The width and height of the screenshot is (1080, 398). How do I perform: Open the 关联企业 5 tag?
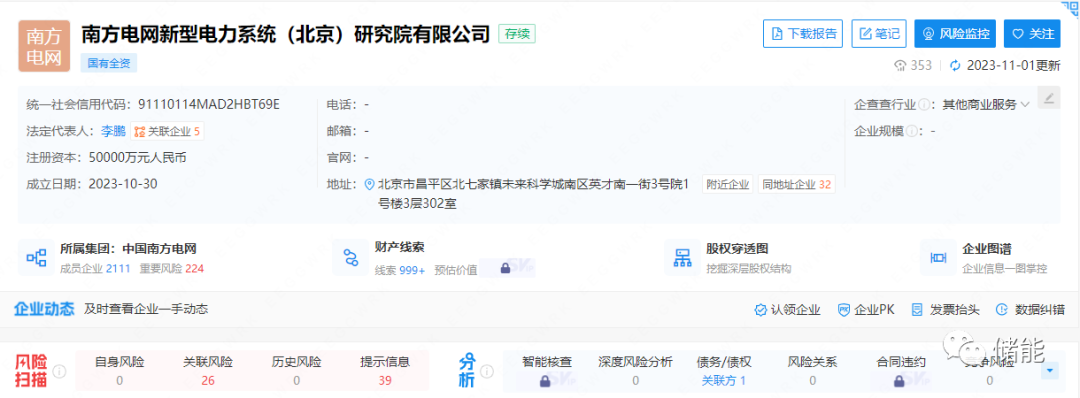[167, 131]
